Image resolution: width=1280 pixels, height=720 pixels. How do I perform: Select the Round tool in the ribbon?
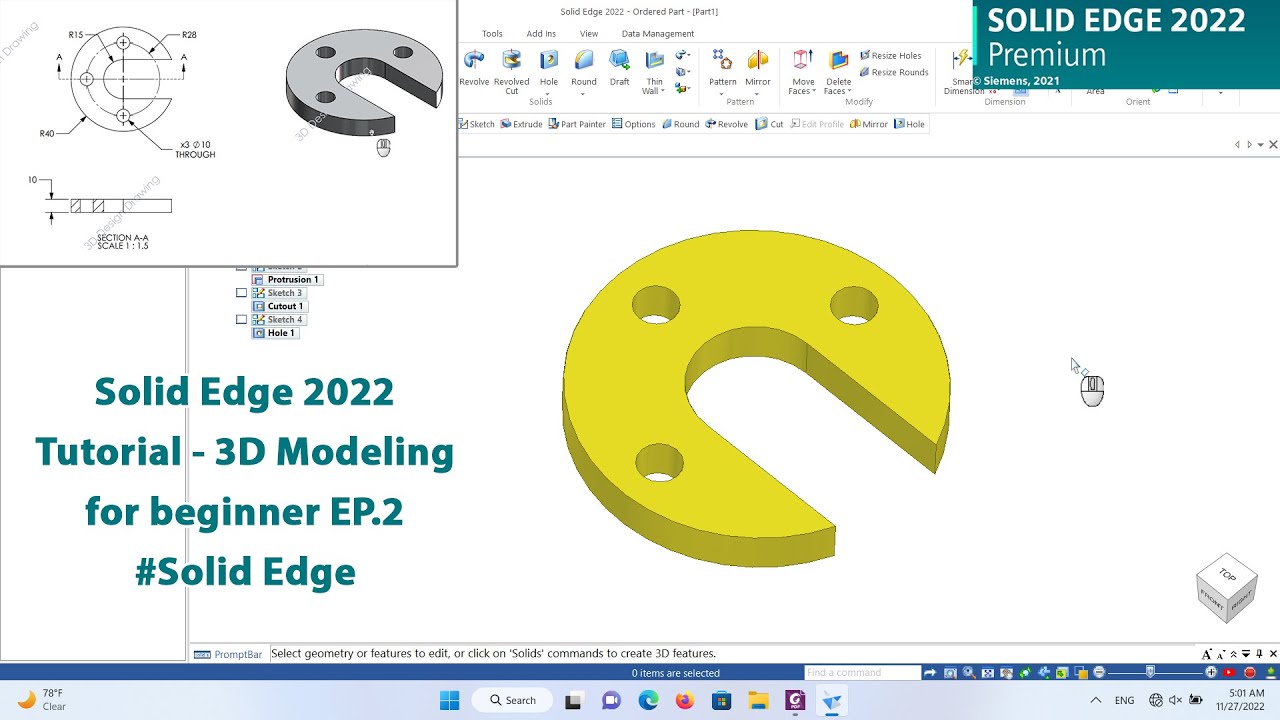coord(584,68)
